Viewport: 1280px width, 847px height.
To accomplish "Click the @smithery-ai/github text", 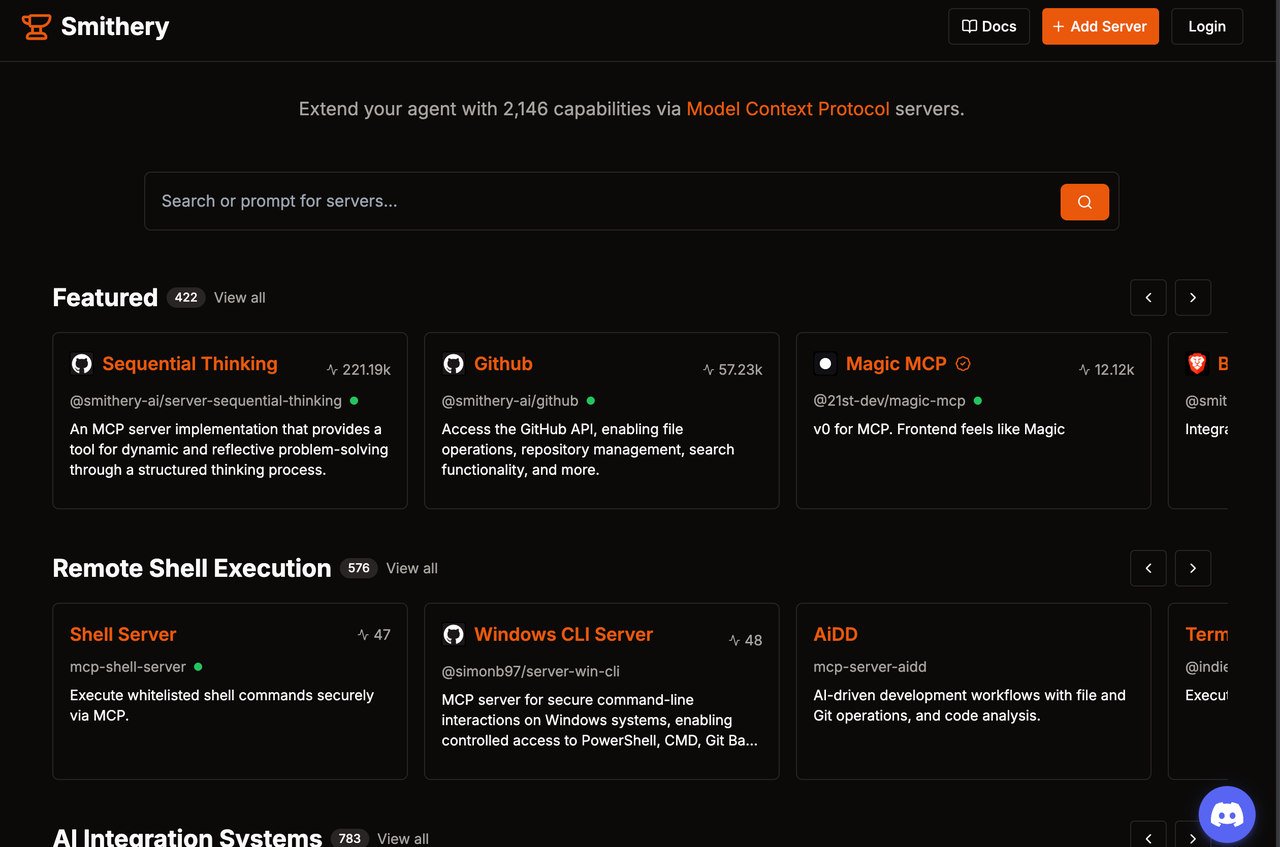I will point(510,400).
